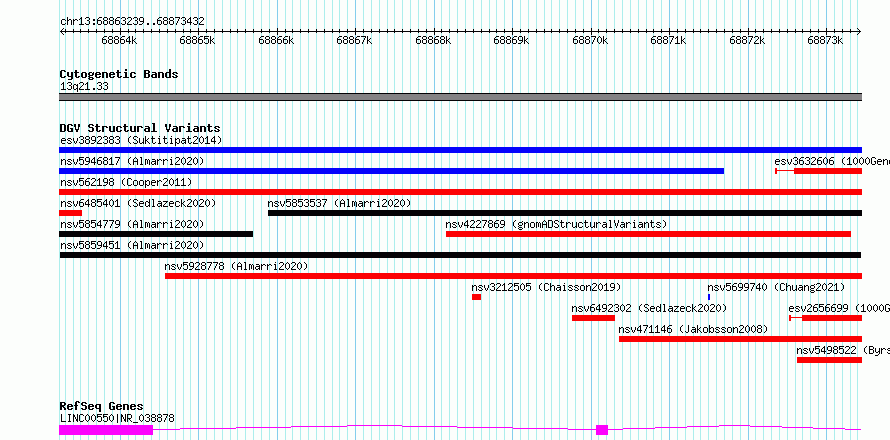Screen dimensions: 890x440
Task: Click the 13q21.33 band label
Action: [84, 87]
